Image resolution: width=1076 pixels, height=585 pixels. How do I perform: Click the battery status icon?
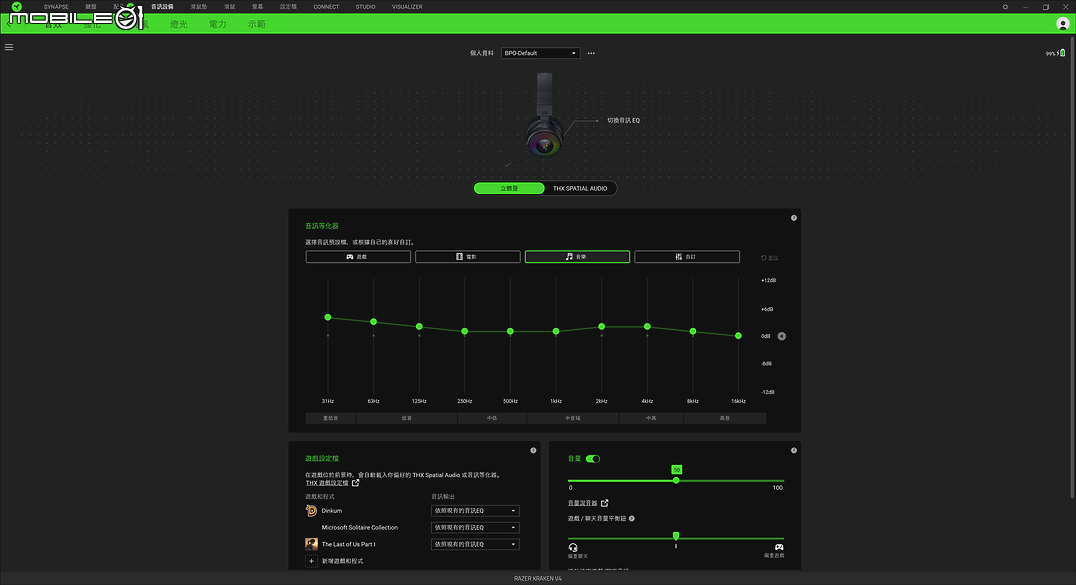click(1062, 53)
